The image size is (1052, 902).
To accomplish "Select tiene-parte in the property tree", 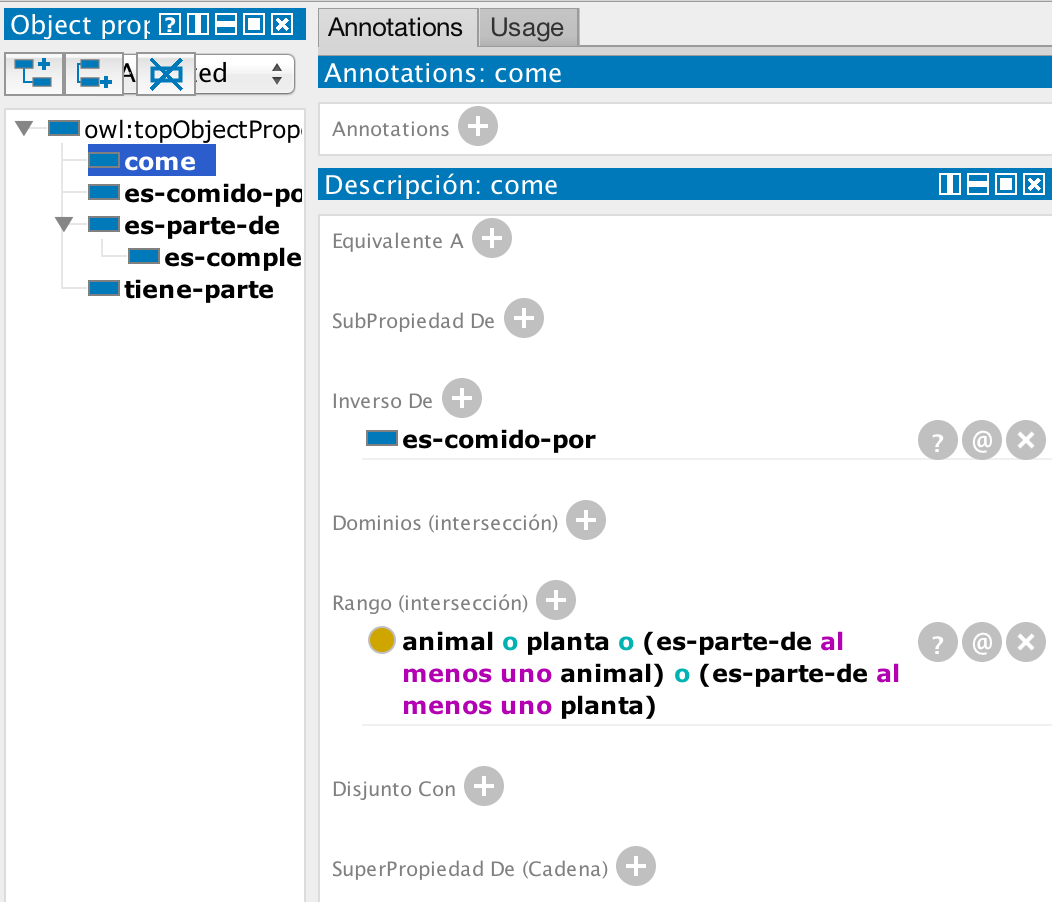I will (181, 290).
